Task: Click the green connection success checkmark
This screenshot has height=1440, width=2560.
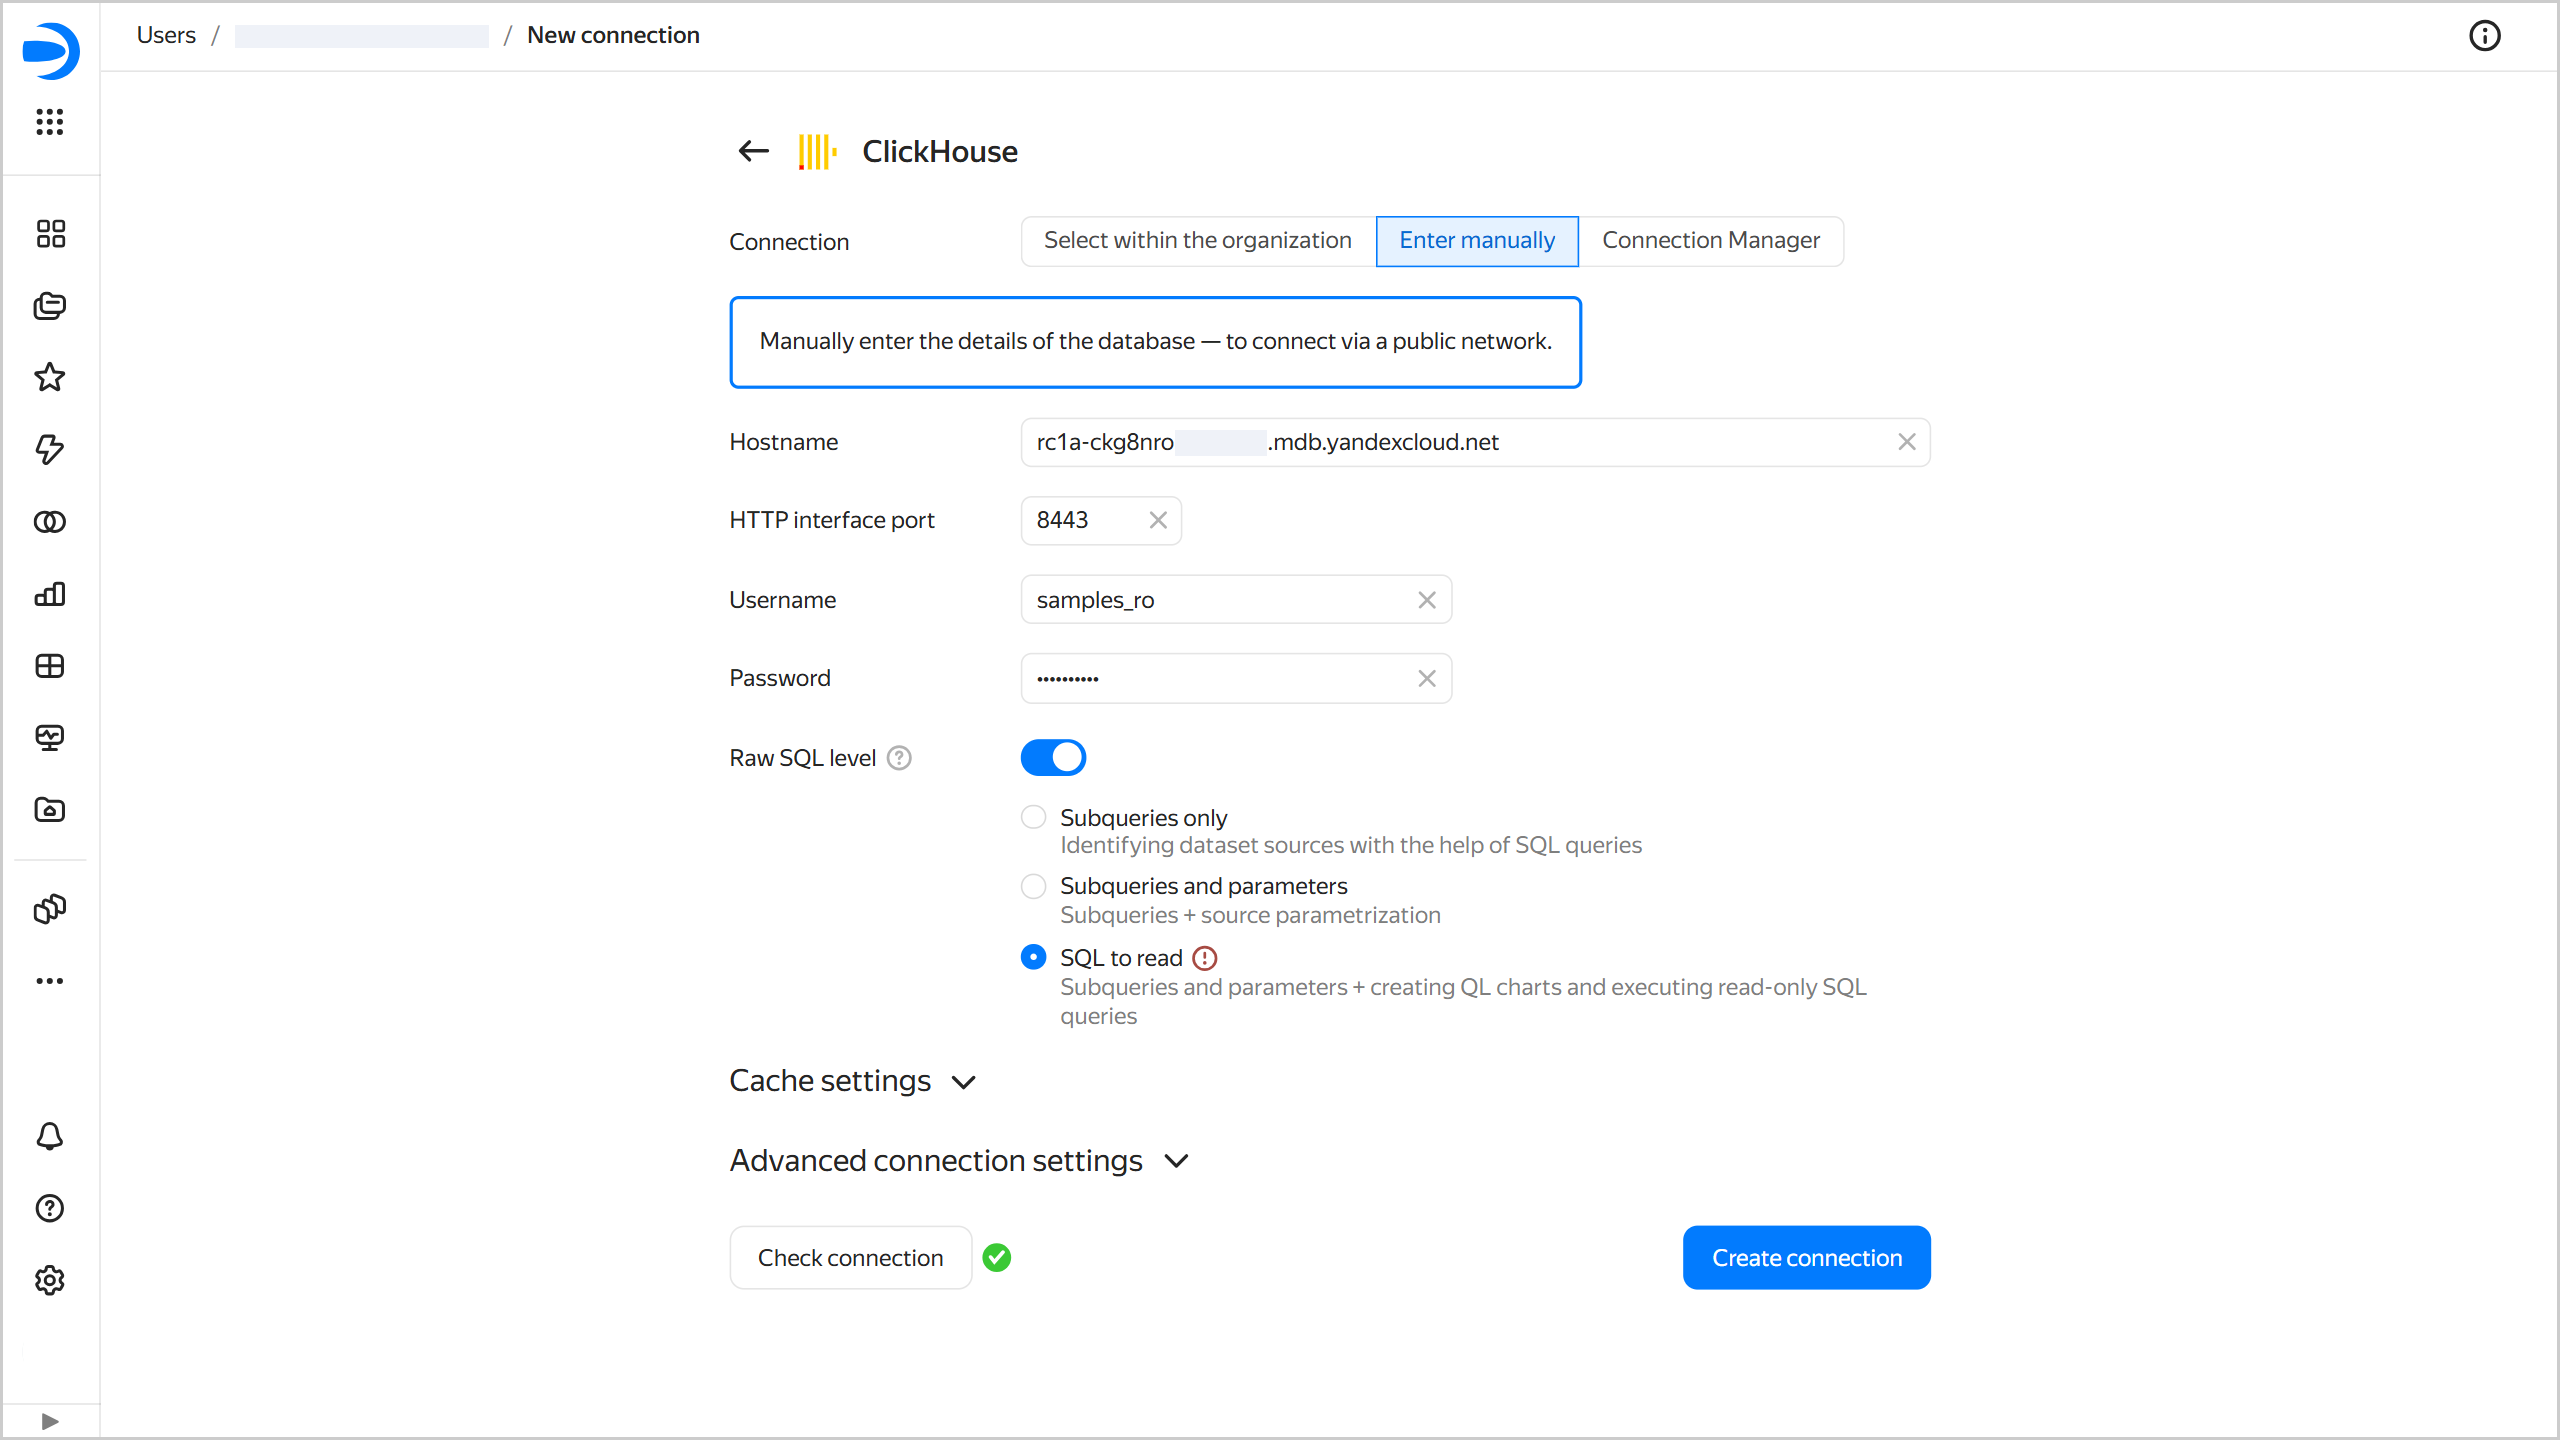Action: tap(997, 1258)
